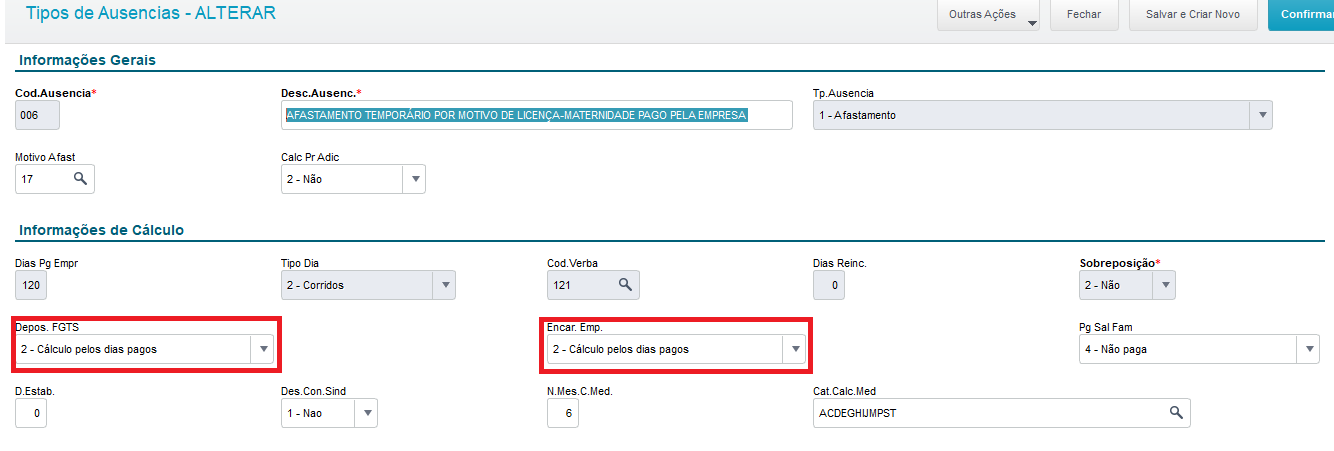This screenshot has height=451, width=1334.
Task: Expand the Calc Pr Adic dropdown
Action: point(414,179)
